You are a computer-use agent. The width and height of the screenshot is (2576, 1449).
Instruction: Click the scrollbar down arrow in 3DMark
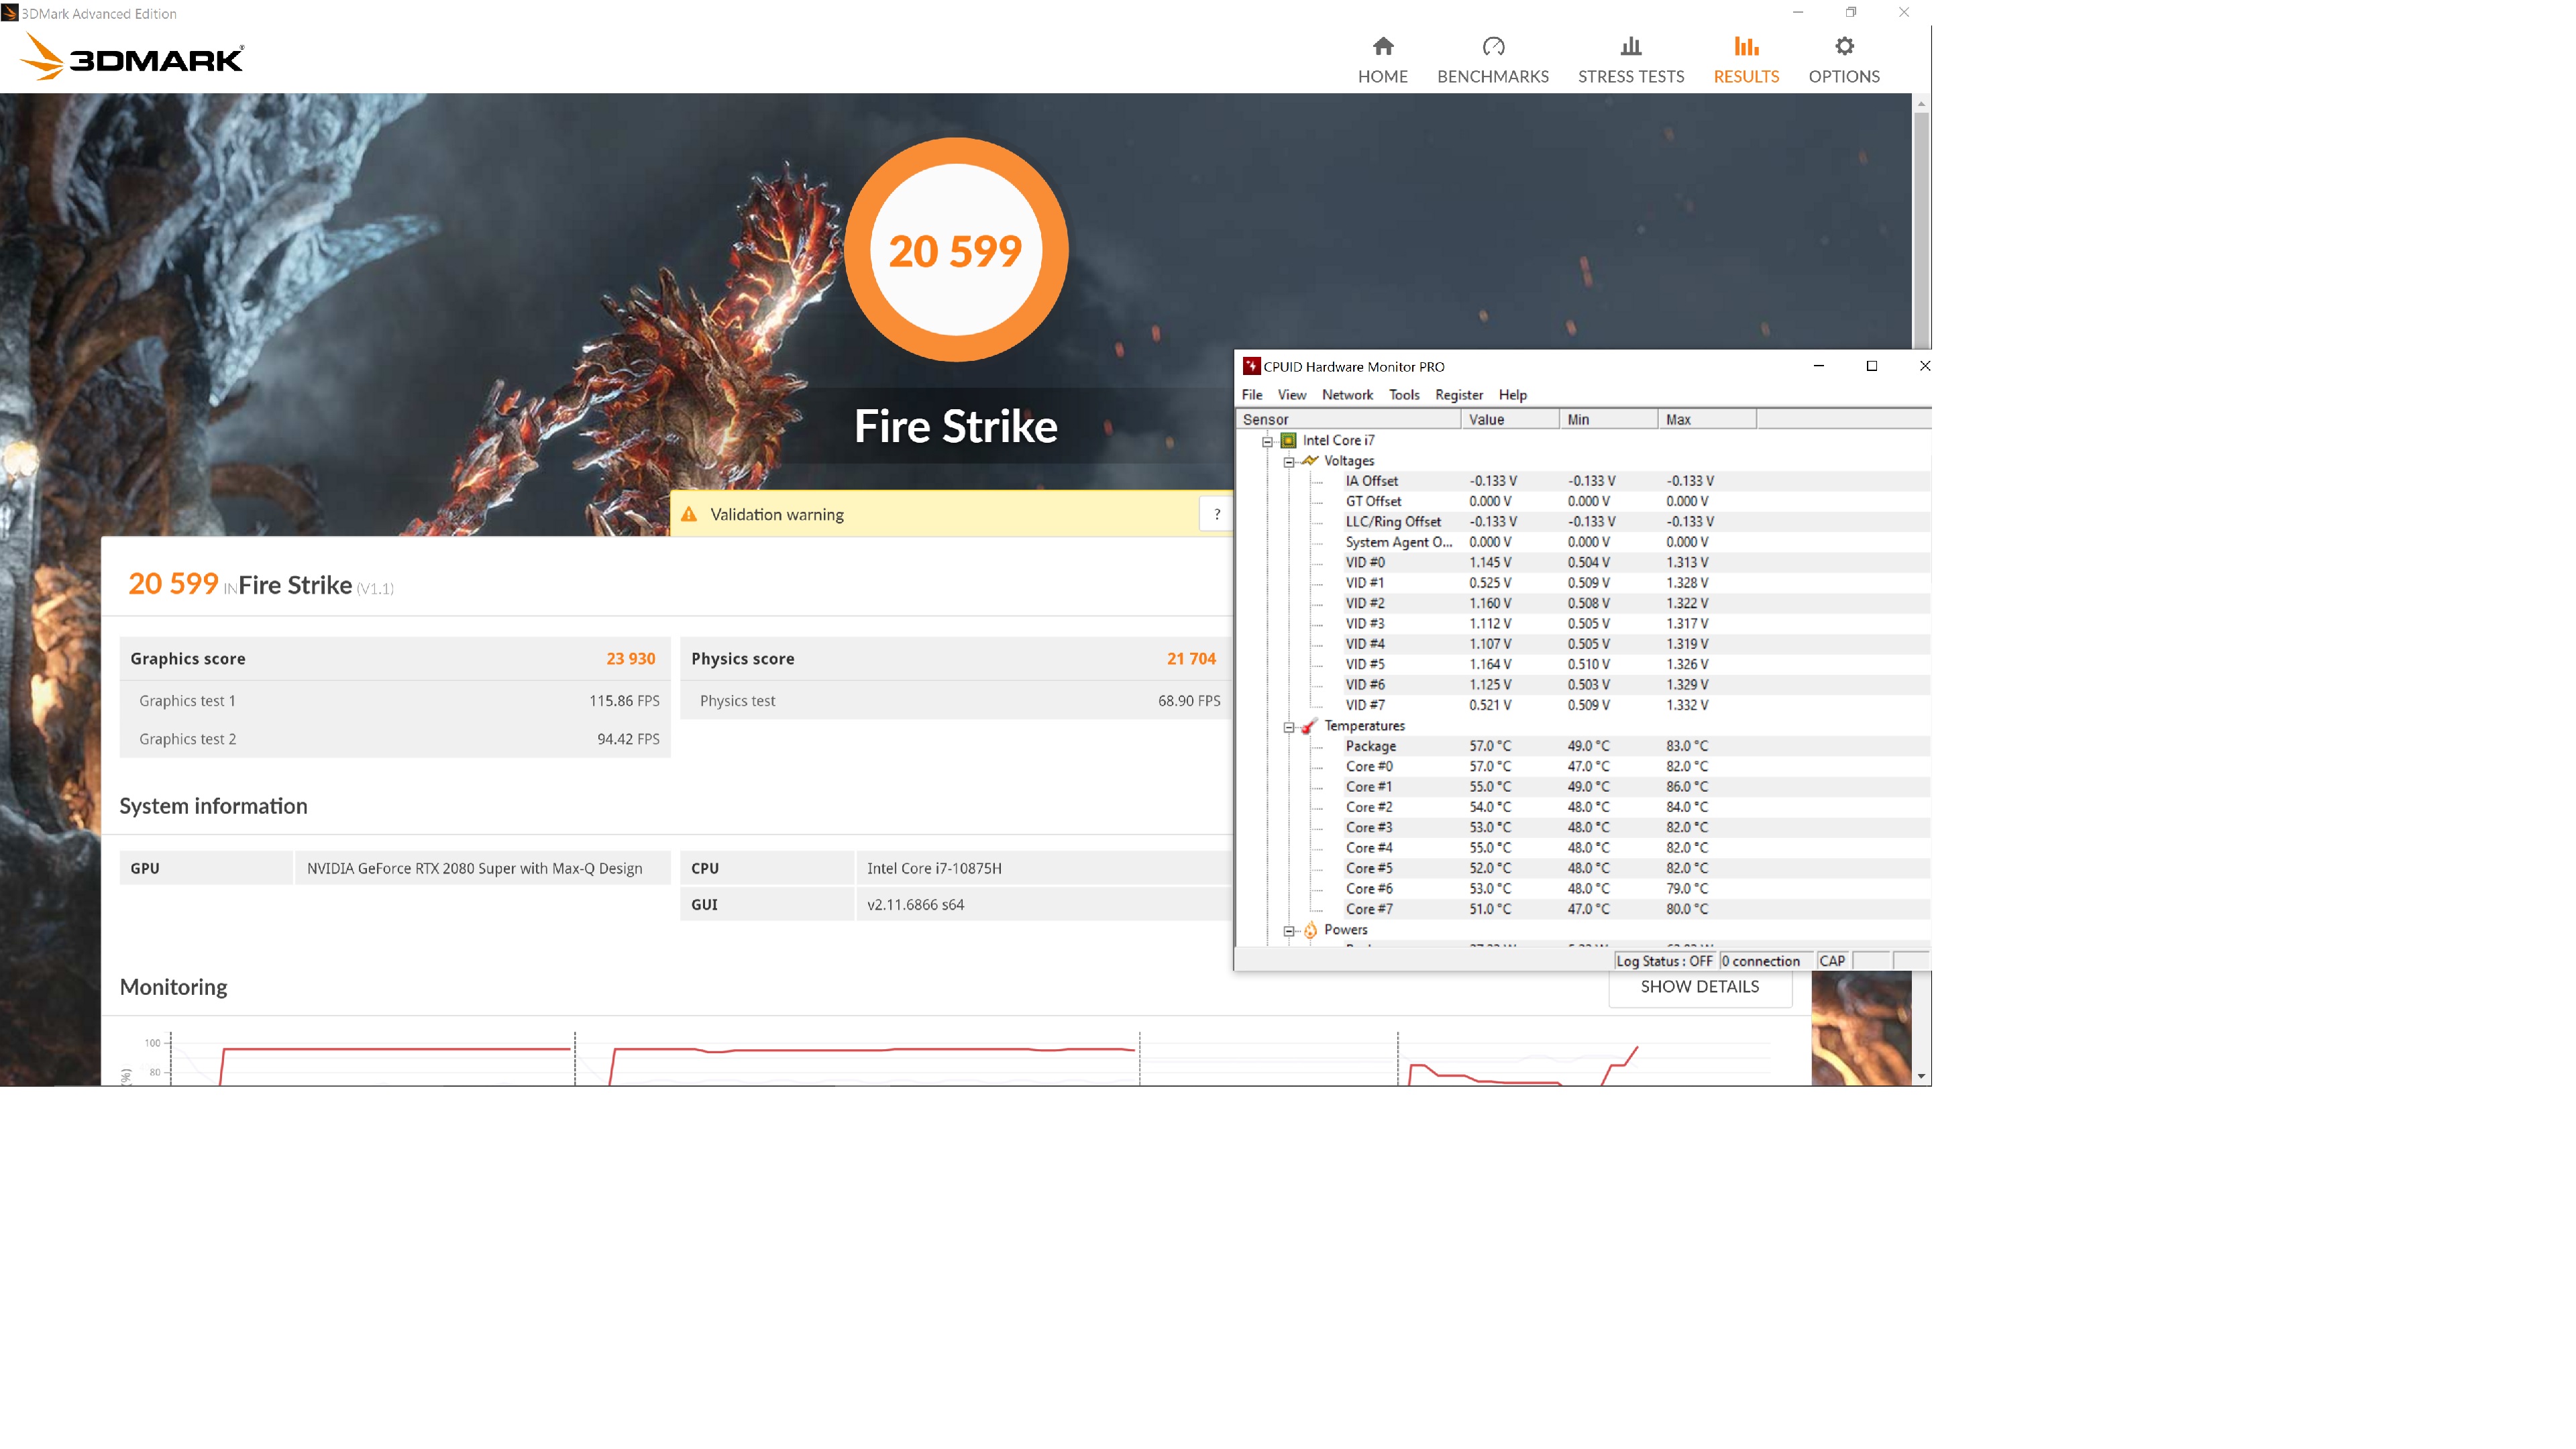pyautogui.click(x=1921, y=1077)
